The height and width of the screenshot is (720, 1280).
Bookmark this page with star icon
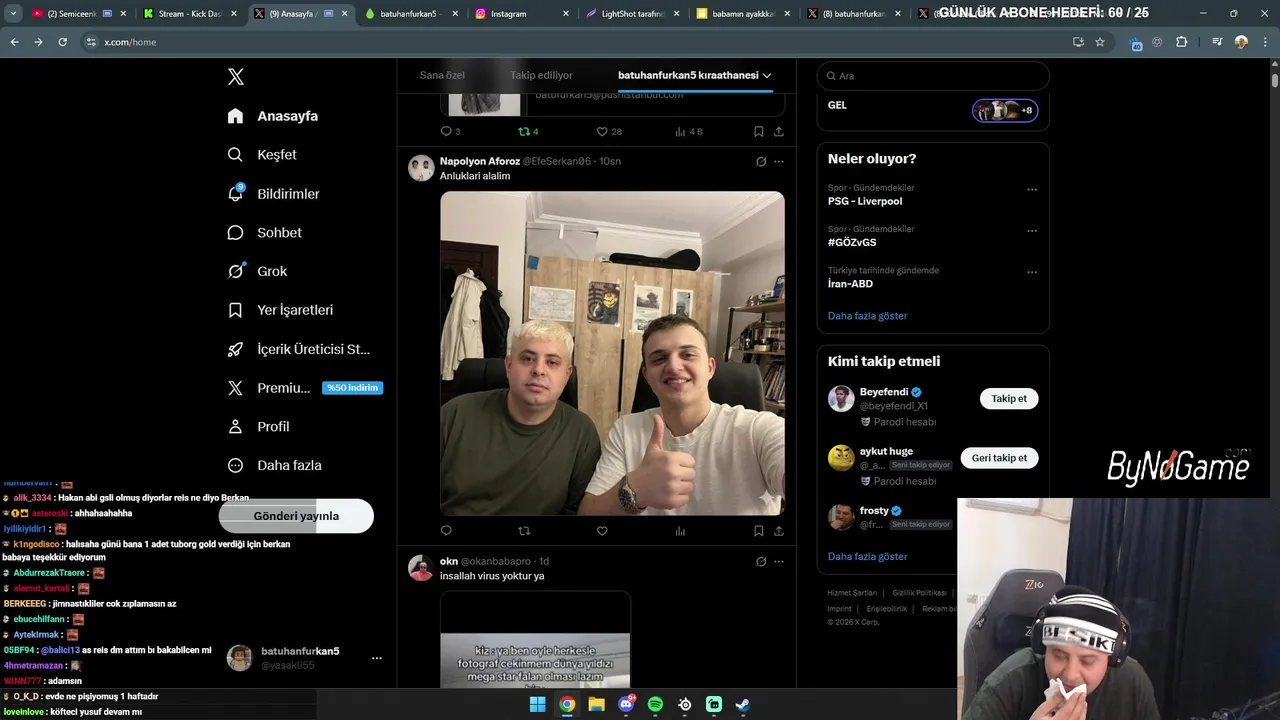1100,42
